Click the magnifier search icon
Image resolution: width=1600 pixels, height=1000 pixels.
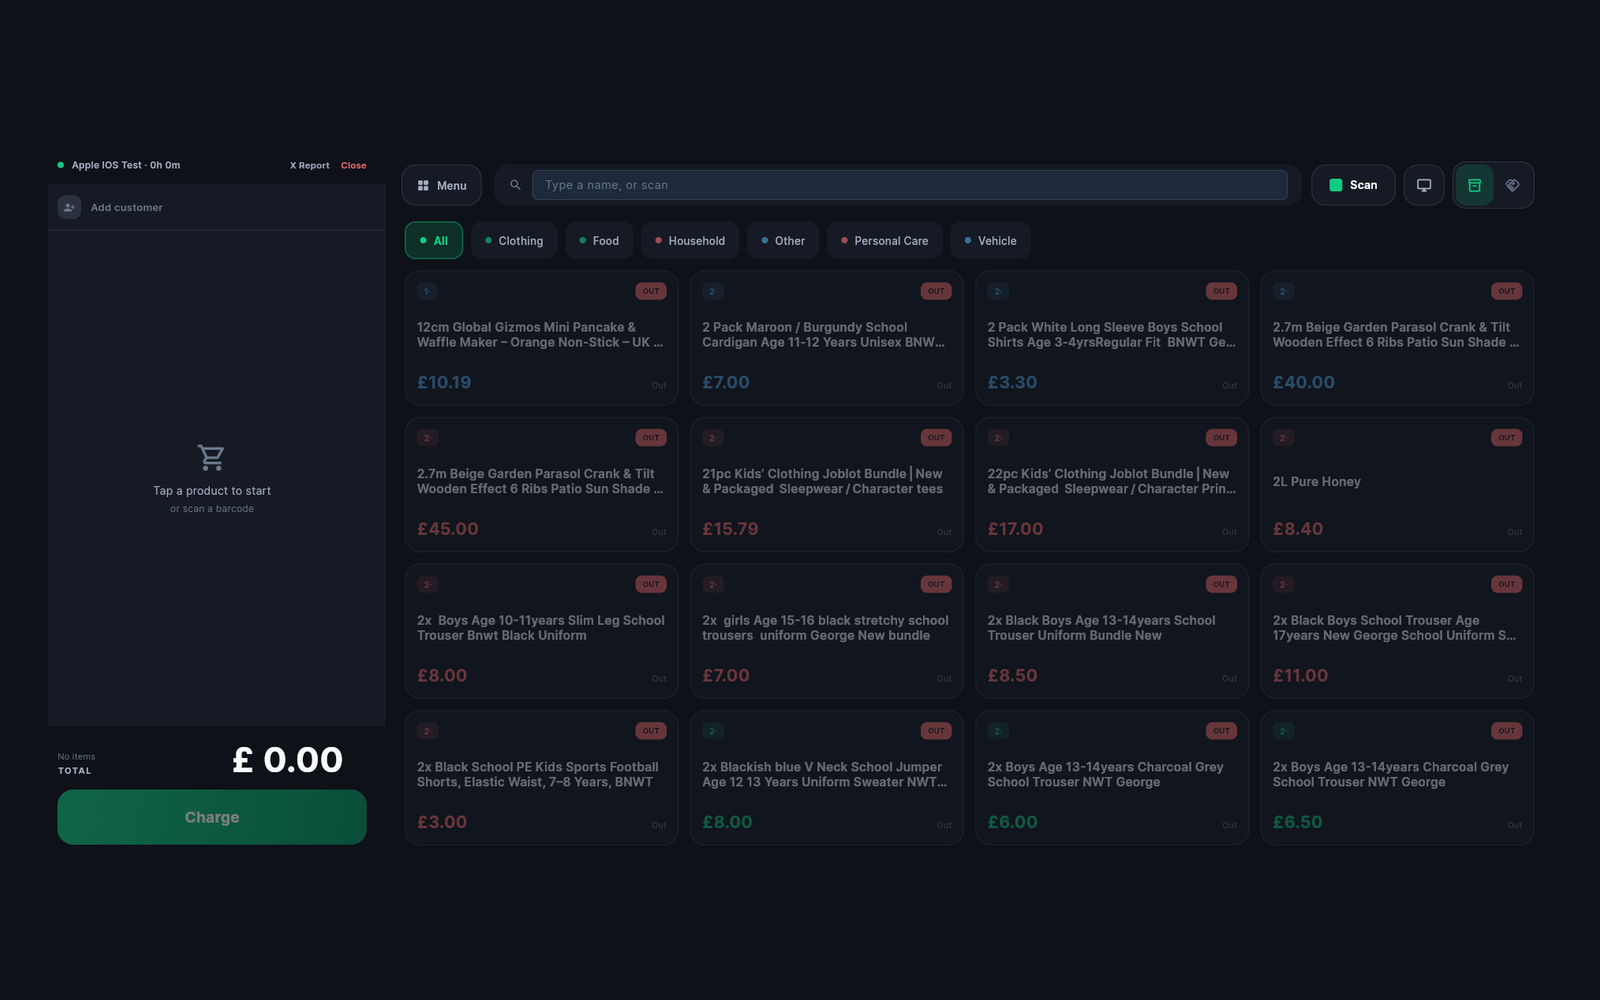515,185
